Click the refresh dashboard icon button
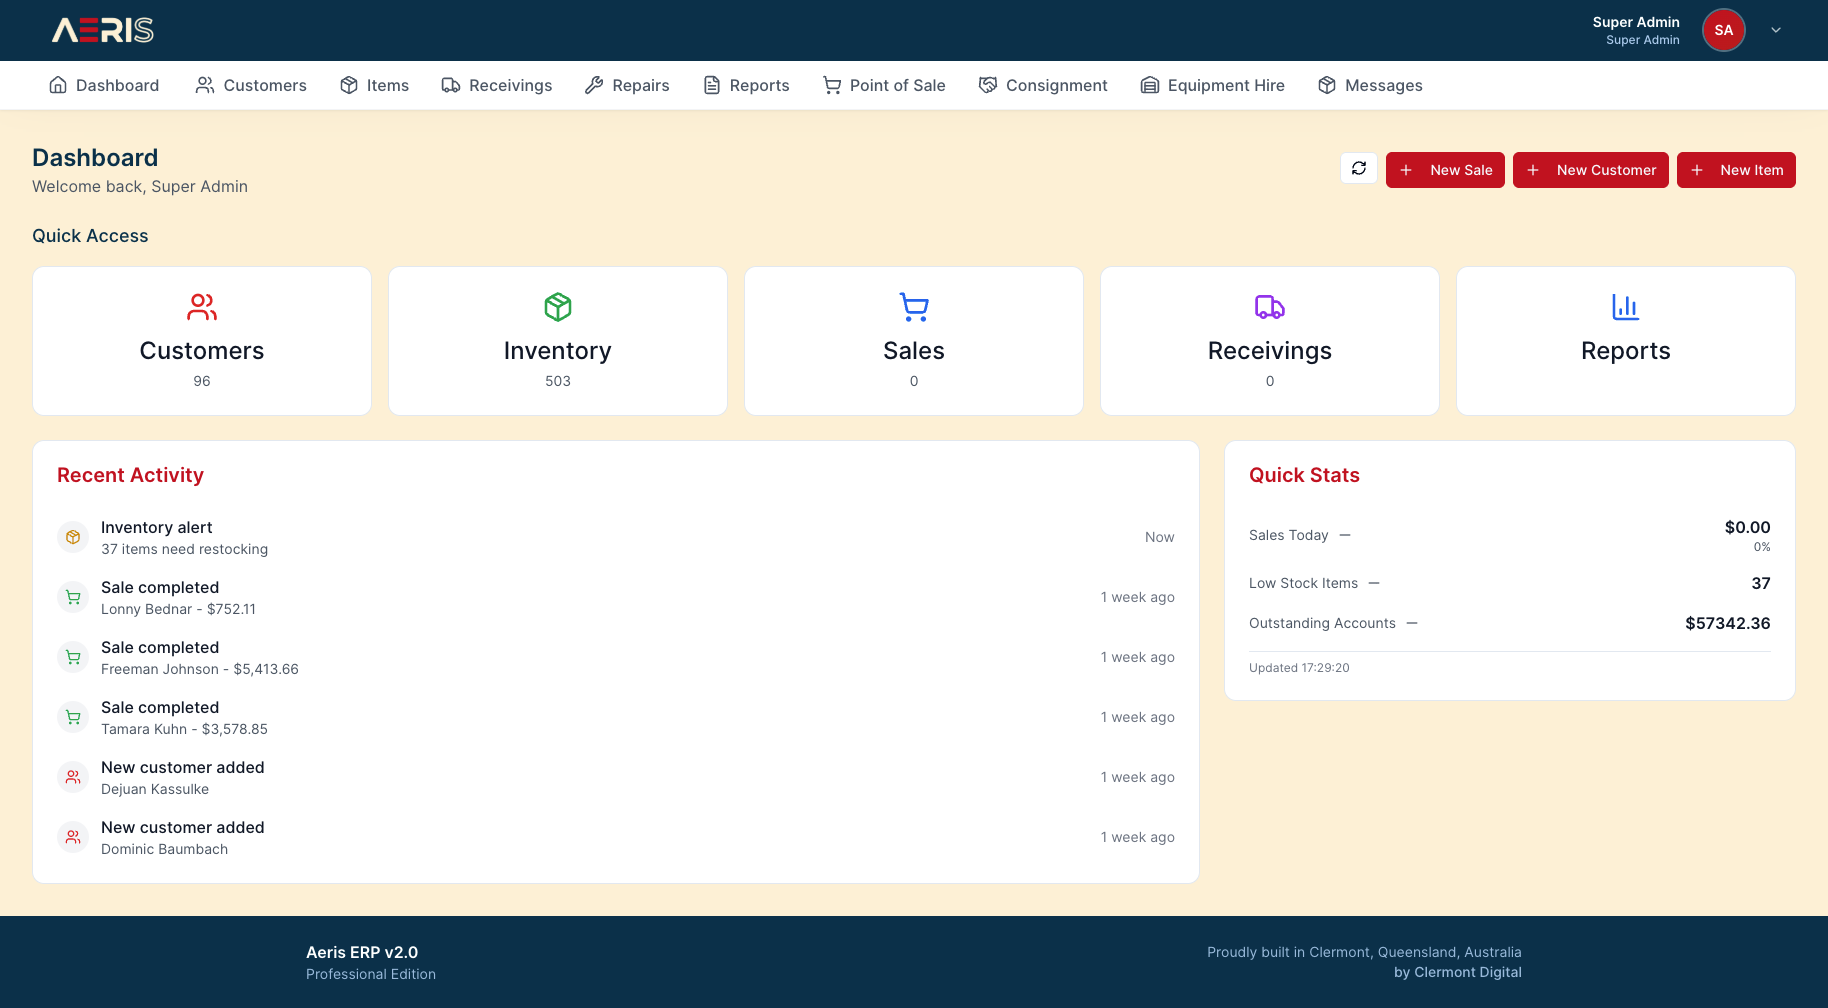Viewport: 1828px width, 1008px height. coord(1358,169)
